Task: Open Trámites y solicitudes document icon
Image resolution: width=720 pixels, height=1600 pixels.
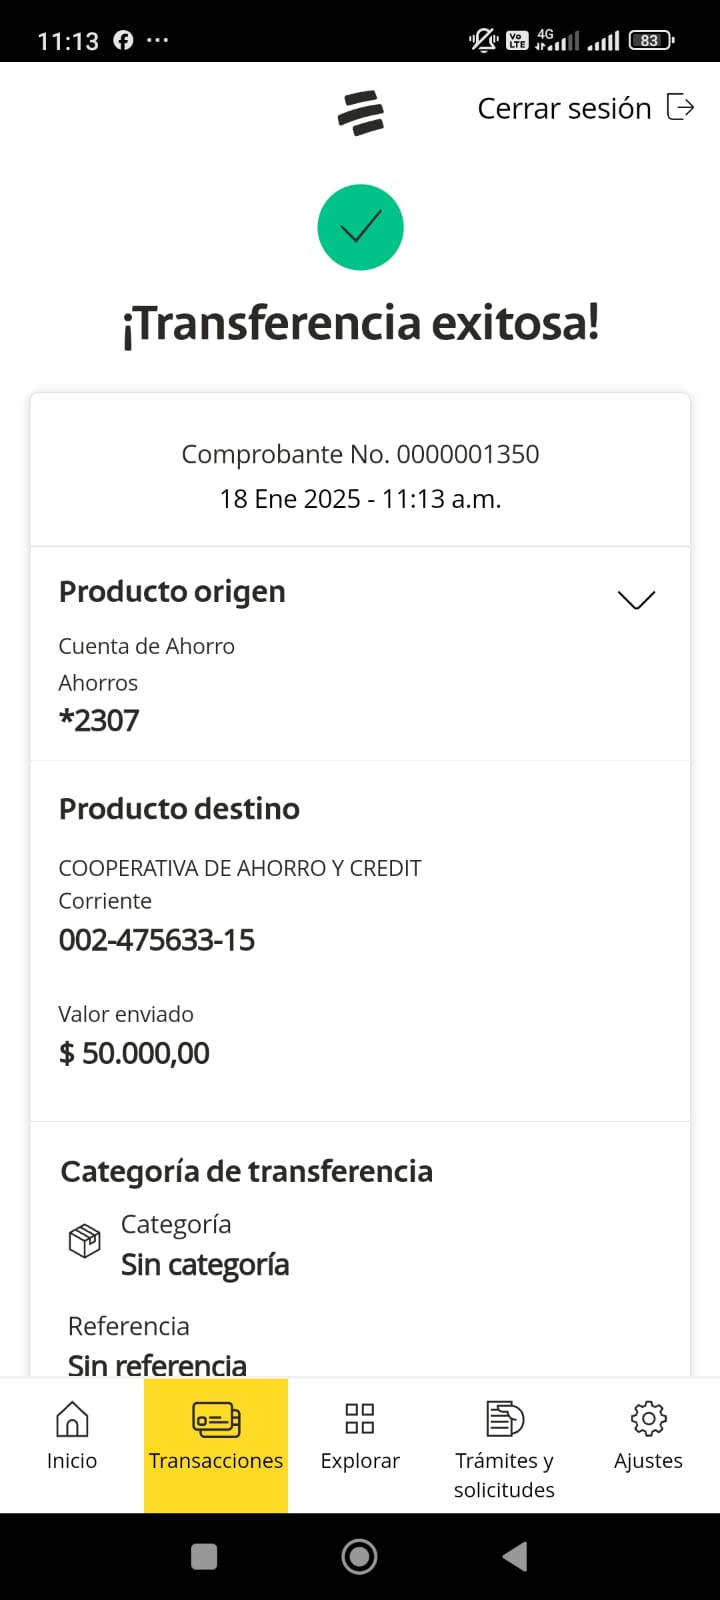Action: click(x=505, y=1418)
